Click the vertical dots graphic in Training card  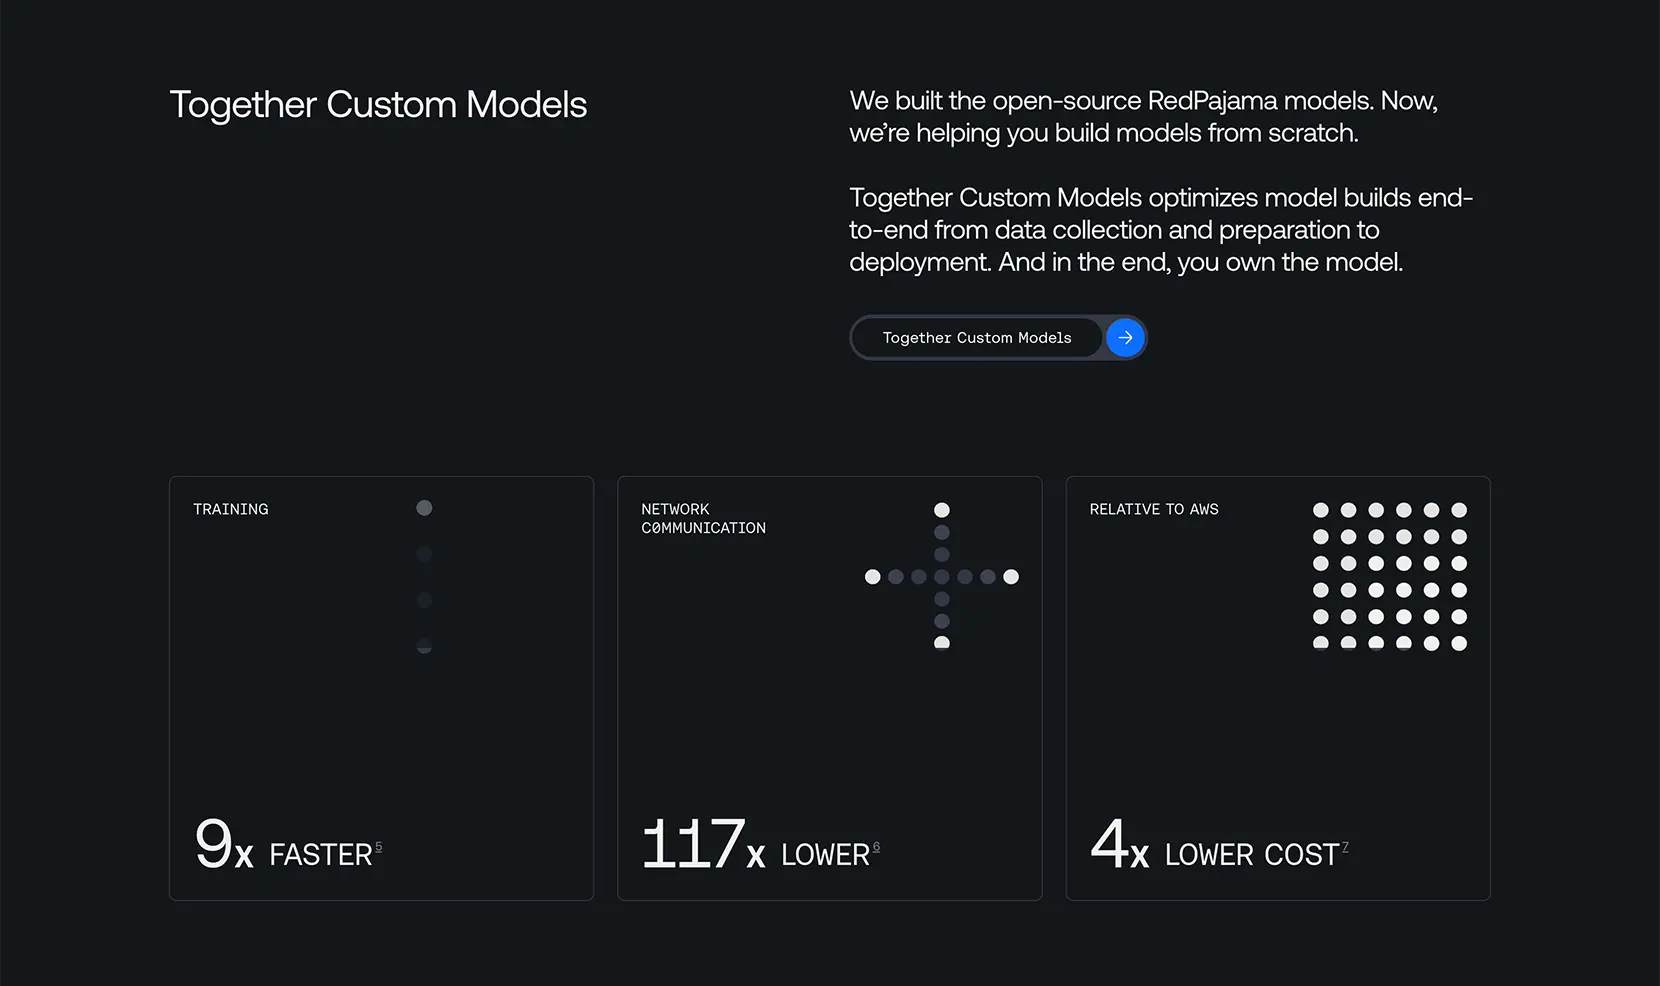(x=424, y=577)
